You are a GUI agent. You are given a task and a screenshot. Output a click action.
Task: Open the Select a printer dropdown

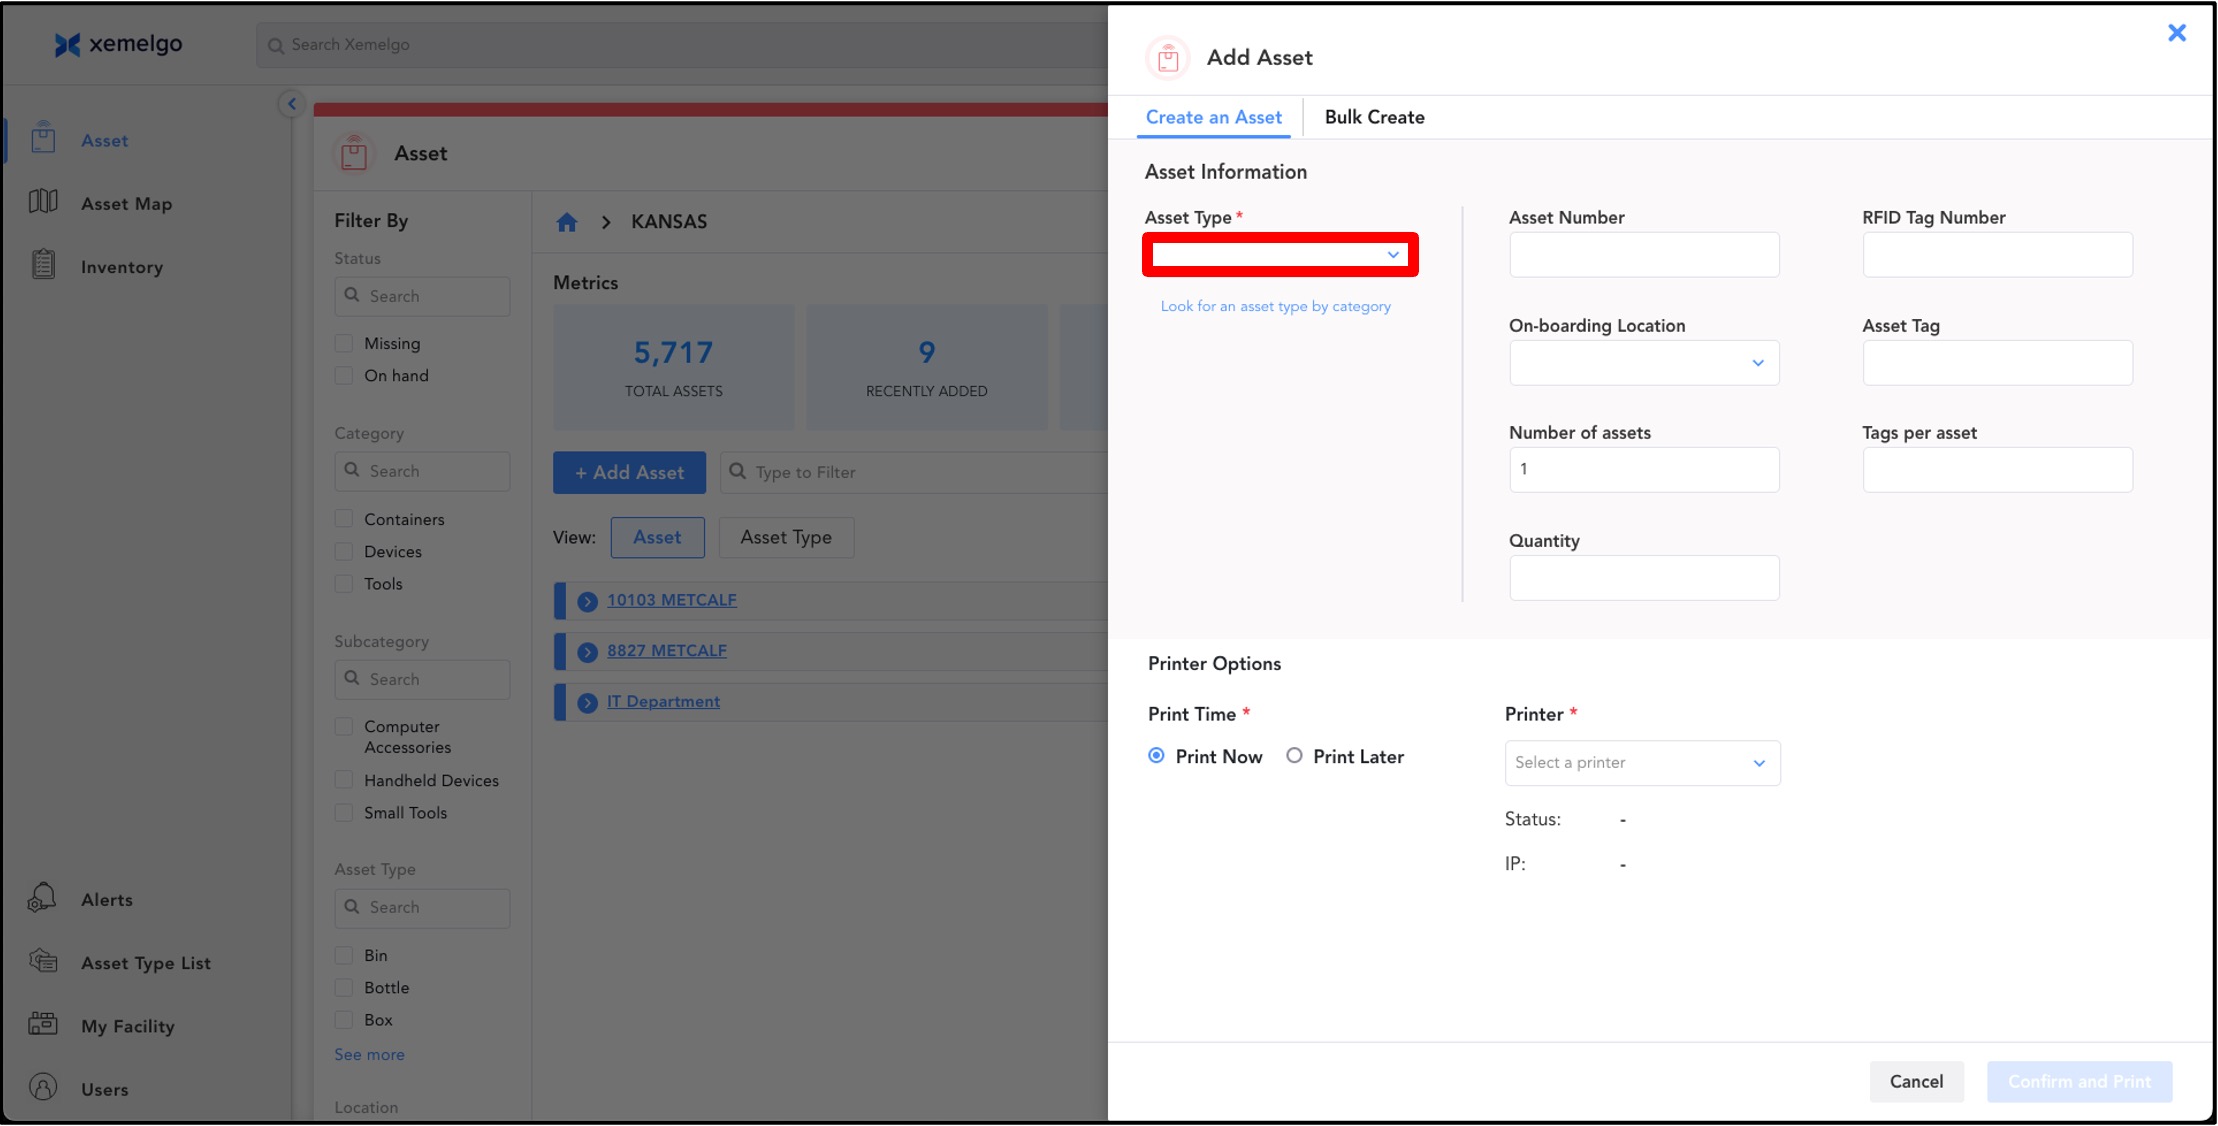(x=1641, y=763)
